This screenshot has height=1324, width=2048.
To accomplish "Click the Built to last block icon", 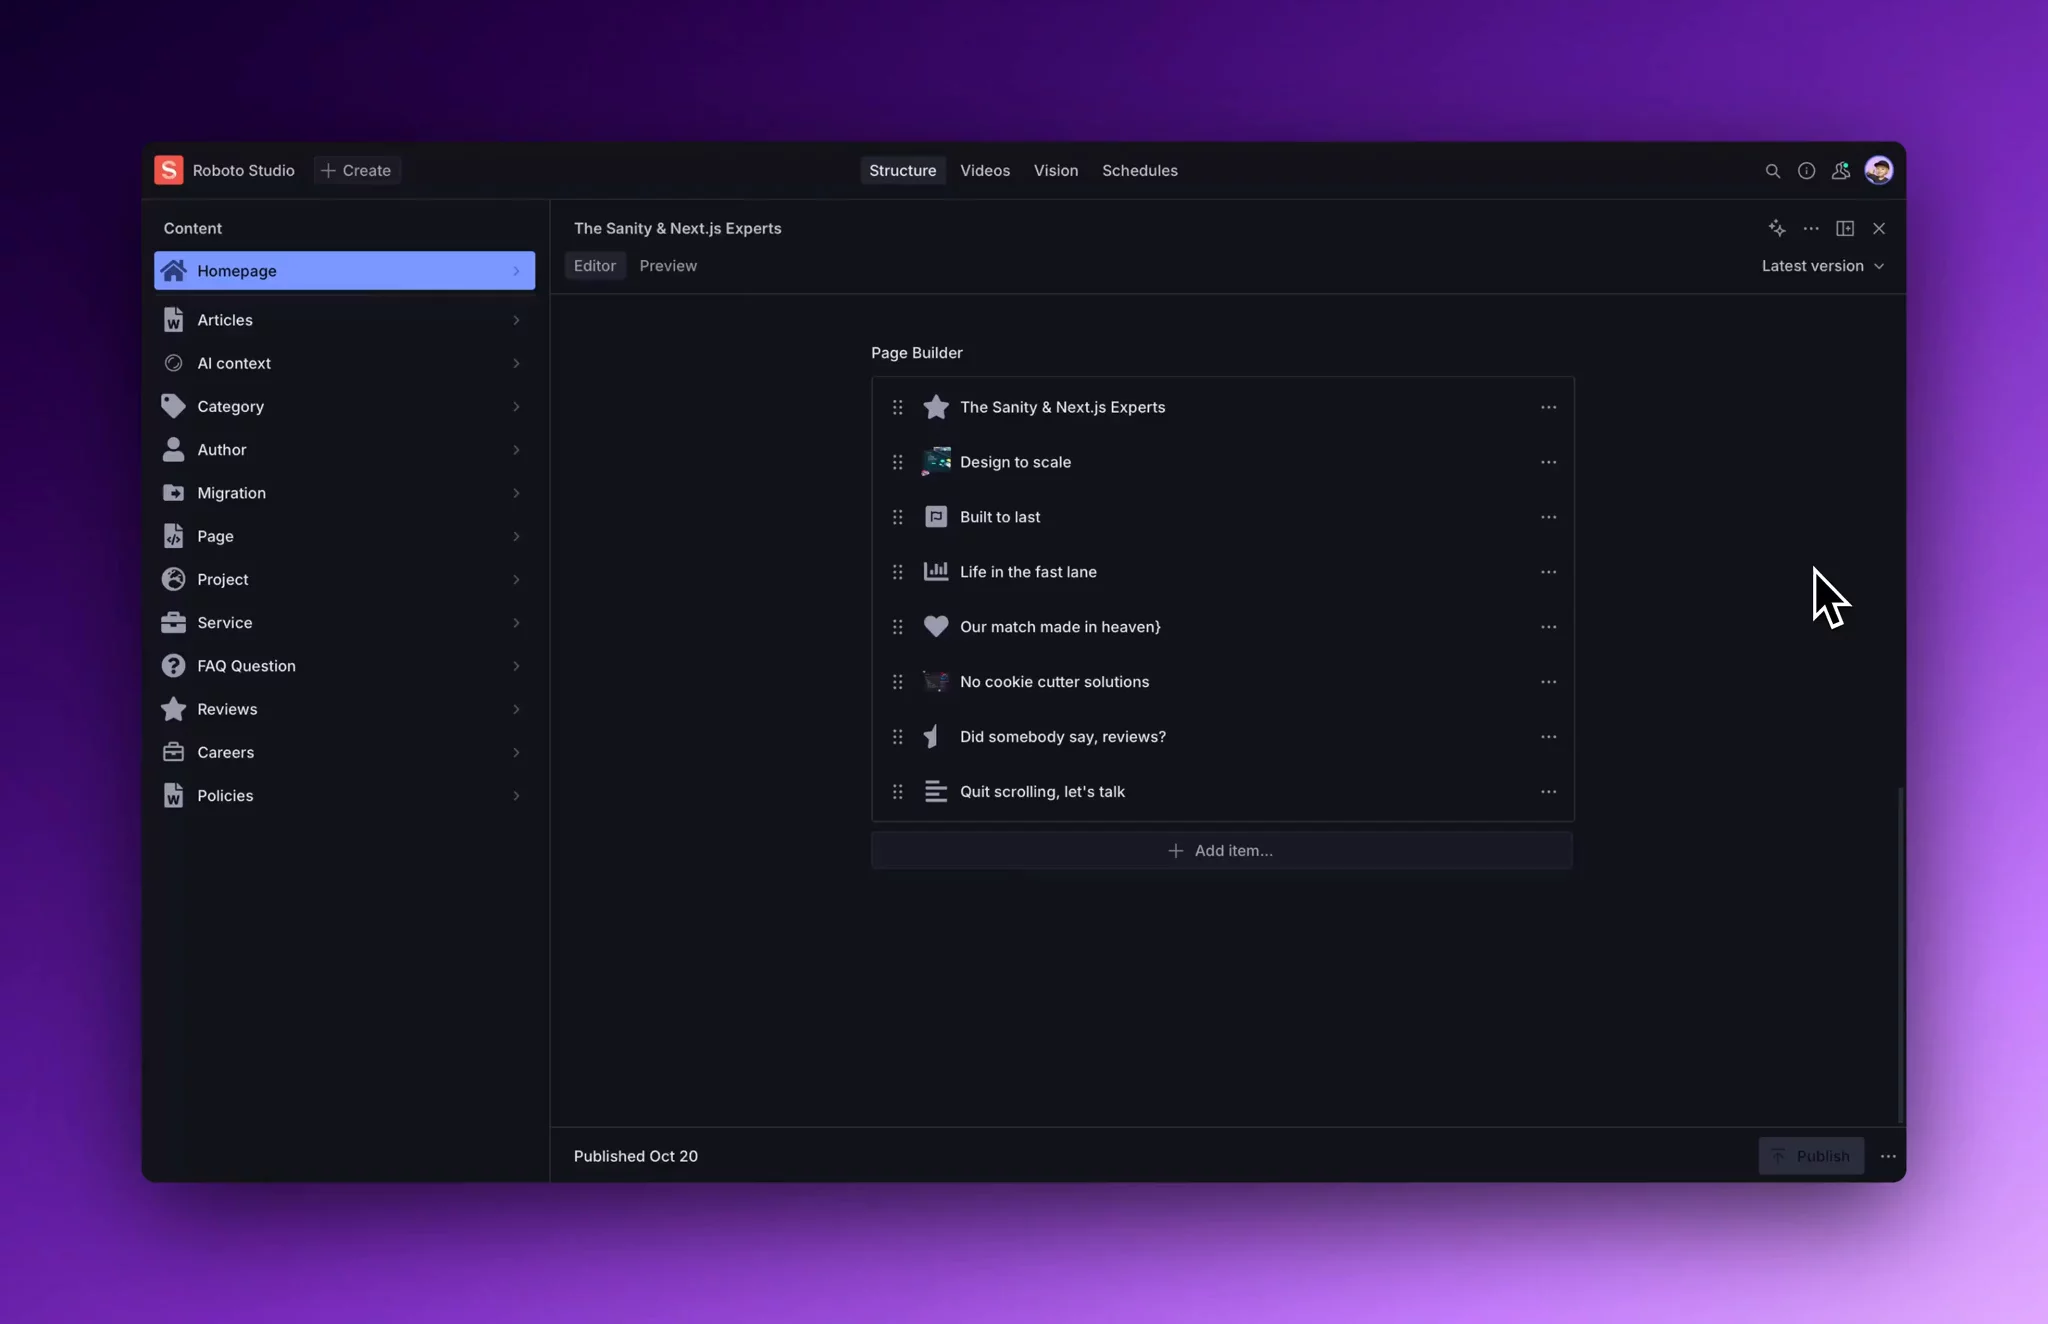I will [936, 517].
